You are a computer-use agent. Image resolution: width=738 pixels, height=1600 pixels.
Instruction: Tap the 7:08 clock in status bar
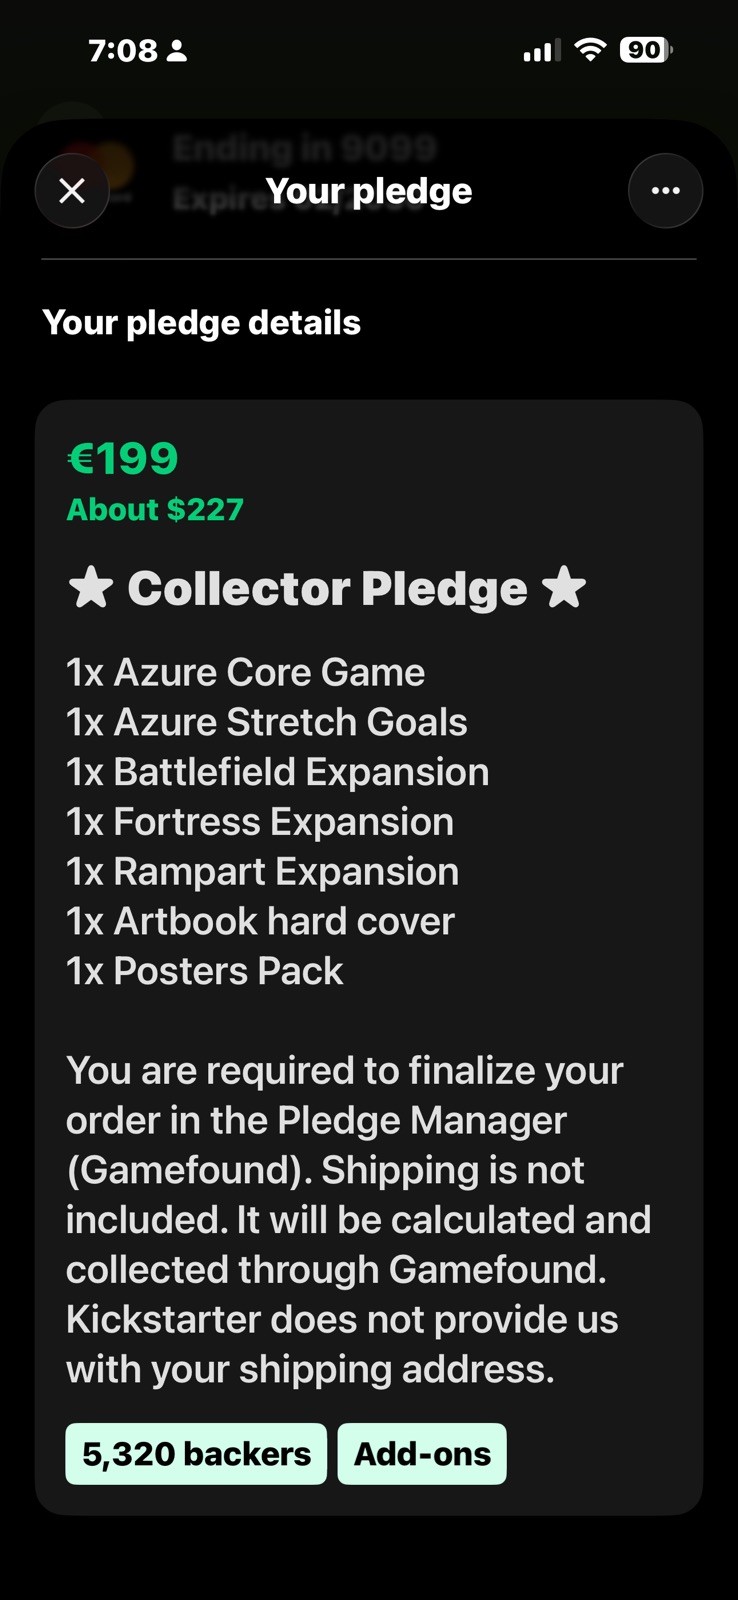coord(123,50)
